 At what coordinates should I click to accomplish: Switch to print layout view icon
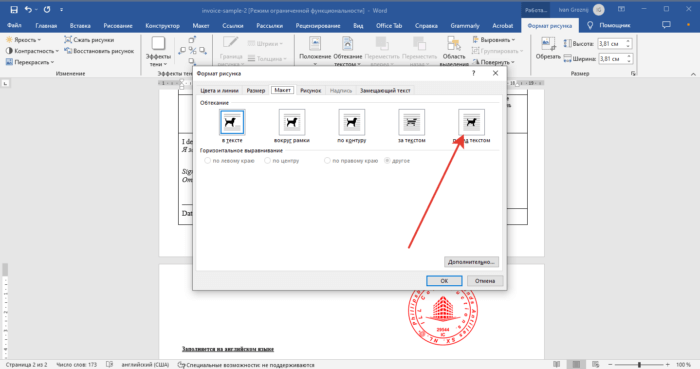[576, 365]
